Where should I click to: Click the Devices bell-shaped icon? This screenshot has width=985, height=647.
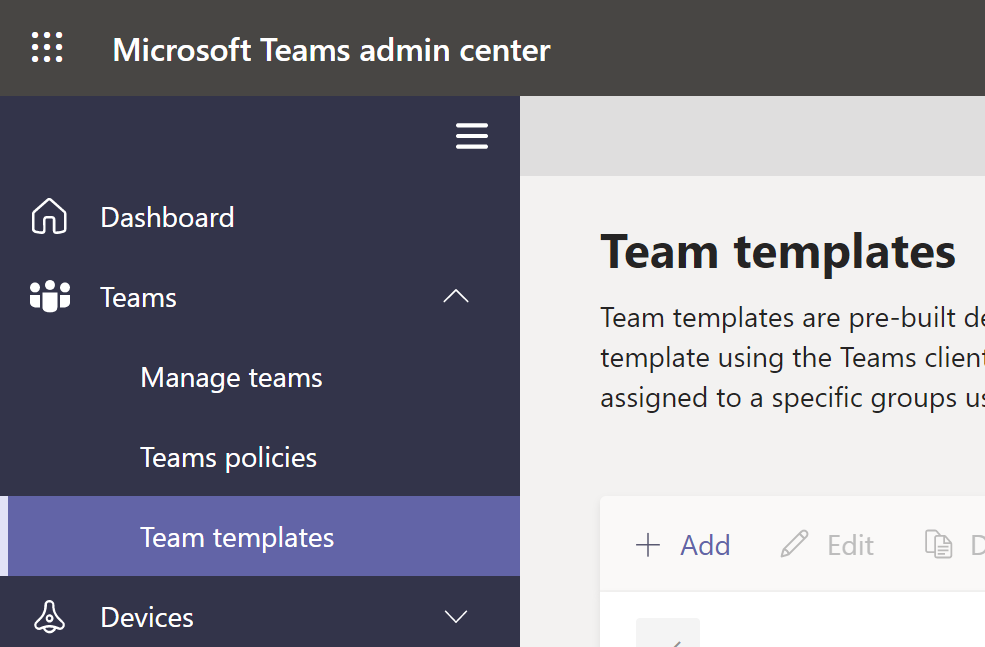point(49,617)
